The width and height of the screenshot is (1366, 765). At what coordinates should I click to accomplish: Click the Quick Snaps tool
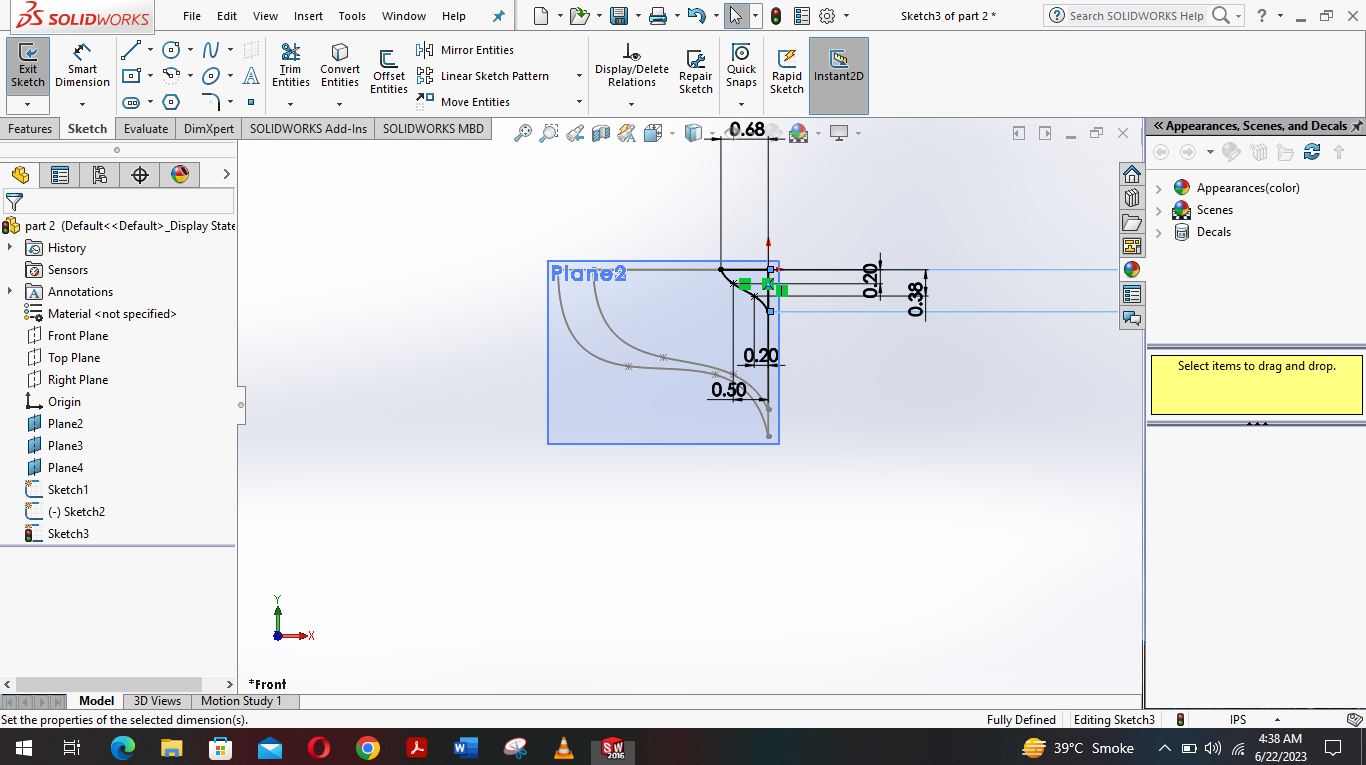[741, 66]
